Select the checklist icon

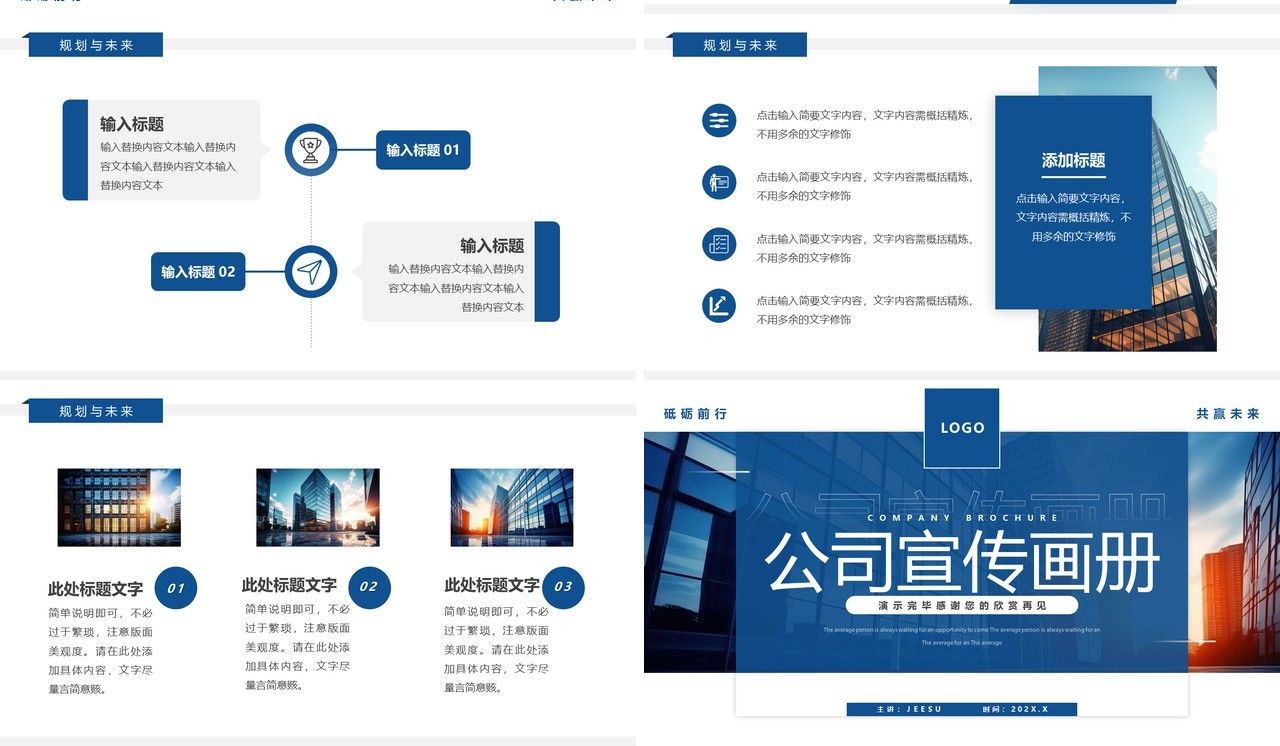tap(718, 244)
